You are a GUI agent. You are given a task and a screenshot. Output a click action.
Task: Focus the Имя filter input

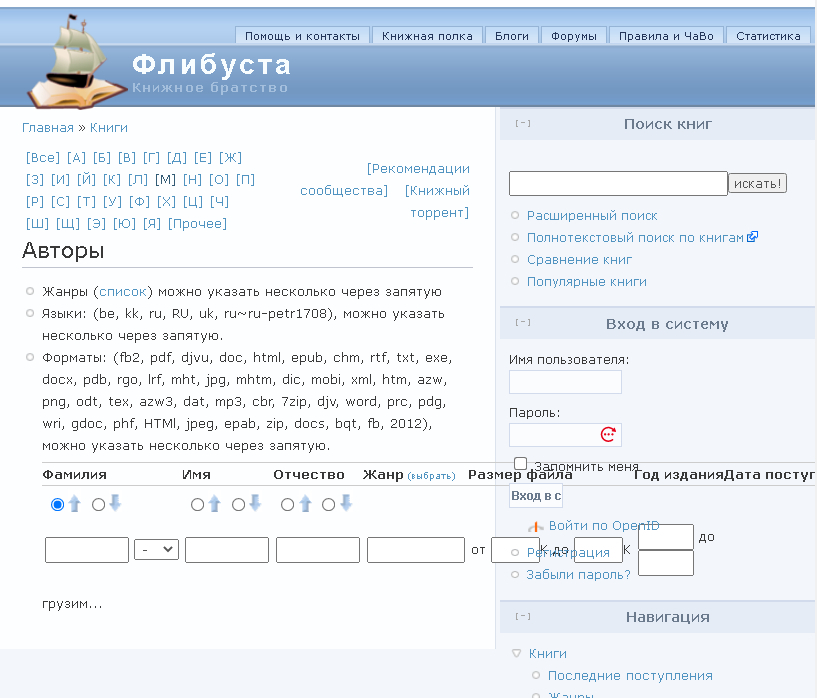point(227,550)
